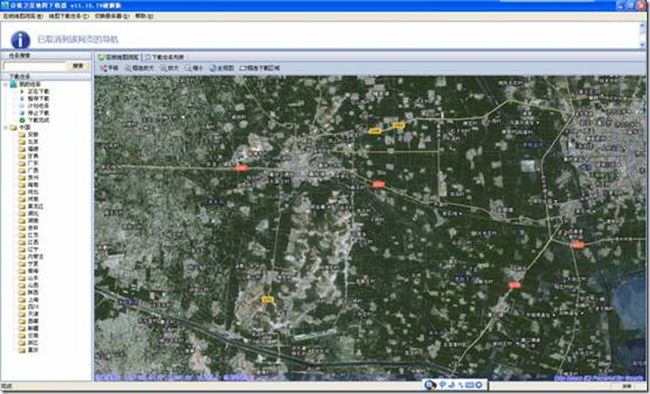The width and height of the screenshot is (650, 394).
Task: Activate the 框选下载区域 select download area tool
Action: pyautogui.click(x=260, y=68)
